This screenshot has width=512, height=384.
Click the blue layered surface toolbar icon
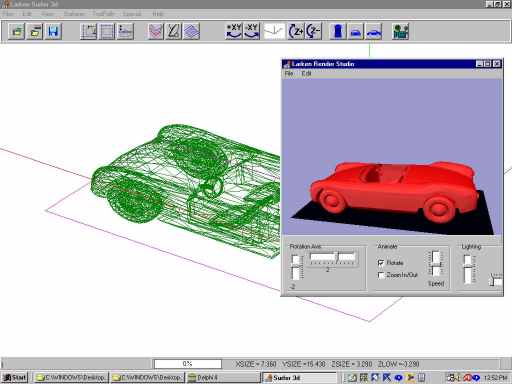192,32
